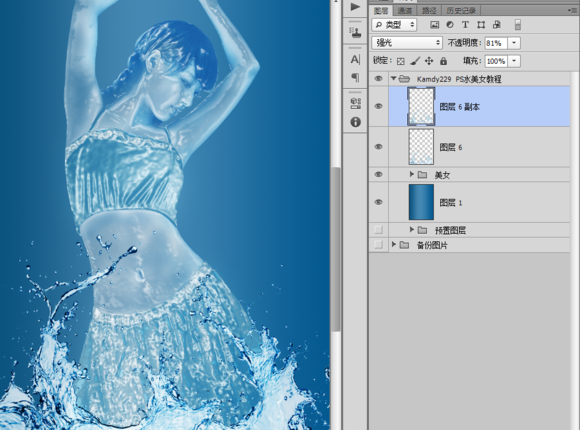This screenshot has width=580, height=430.
Task: Open the 强光 blend mode dropdown
Action: [x=407, y=43]
